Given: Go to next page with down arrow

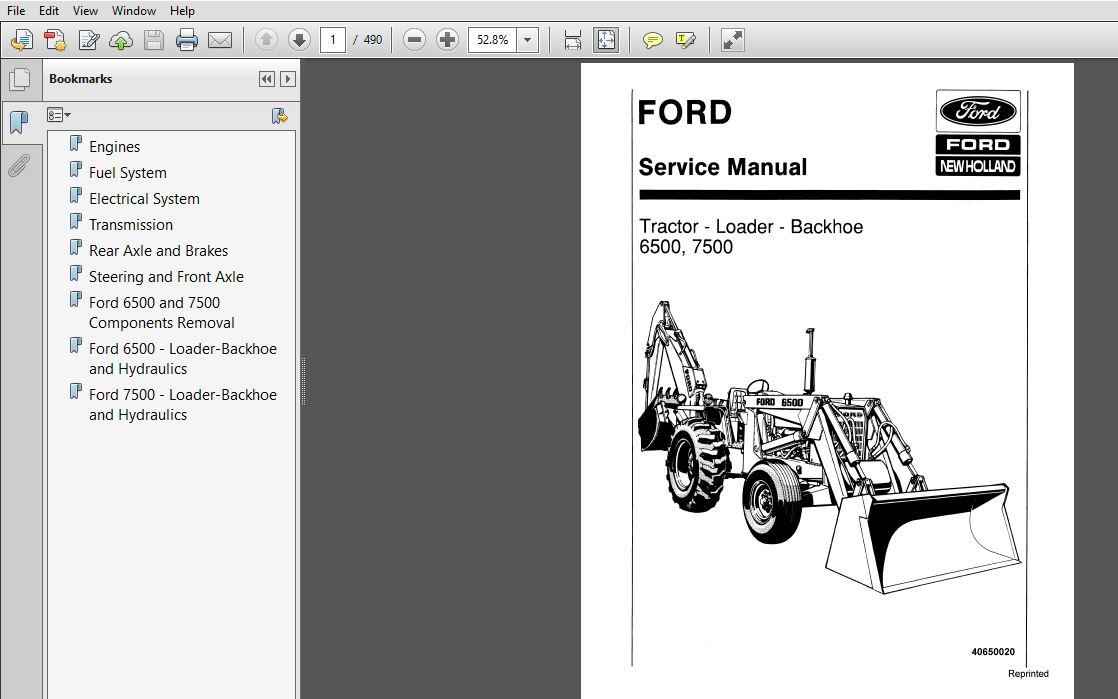Looking at the screenshot, I should [x=299, y=40].
